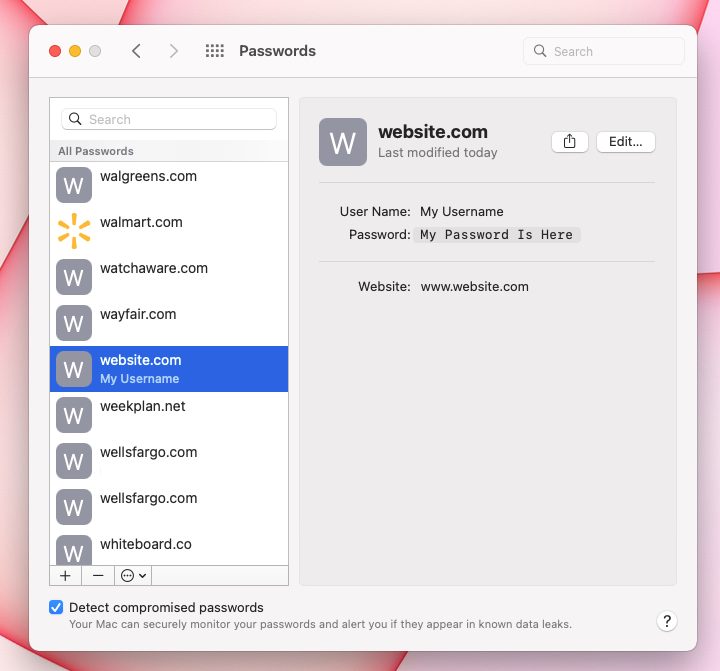Add a new password with plus button
The image size is (720, 671).
point(65,575)
